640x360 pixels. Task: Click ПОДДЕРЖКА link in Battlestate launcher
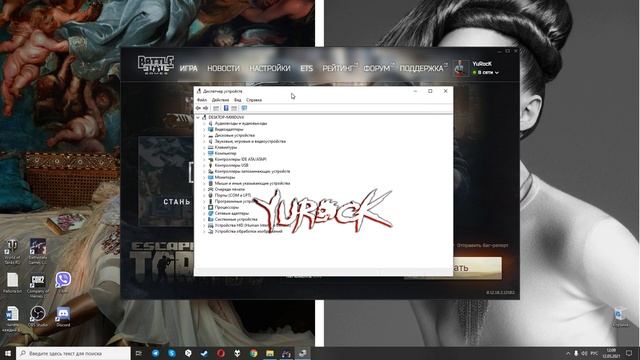[x=422, y=69]
